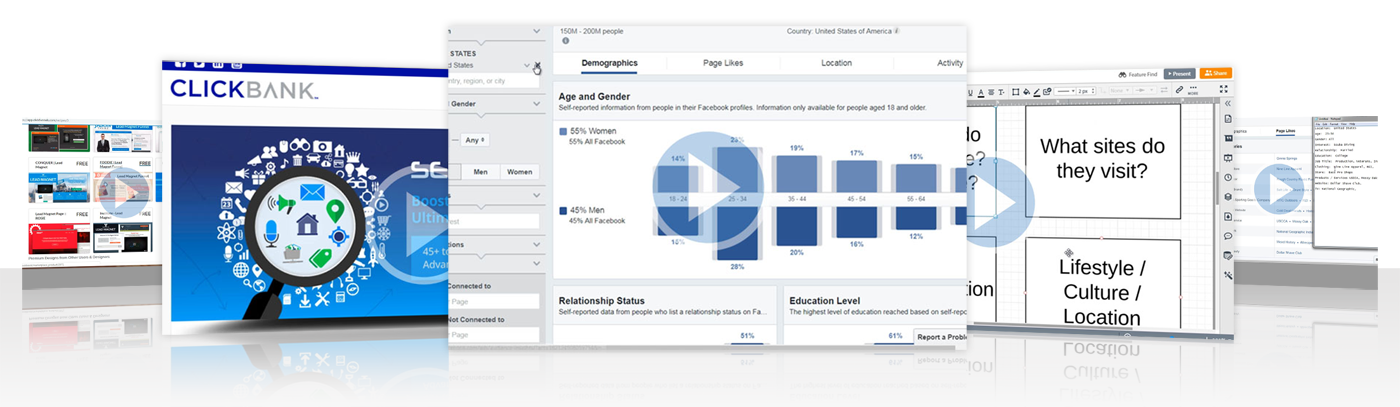
Task: Click the info icon below 150M - 200M people
Action: (x=565, y=41)
